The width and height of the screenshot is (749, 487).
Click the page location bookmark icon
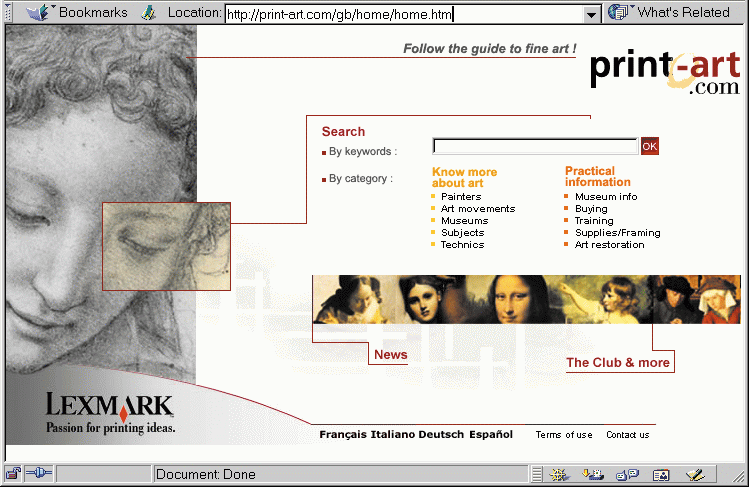tap(149, 13)
